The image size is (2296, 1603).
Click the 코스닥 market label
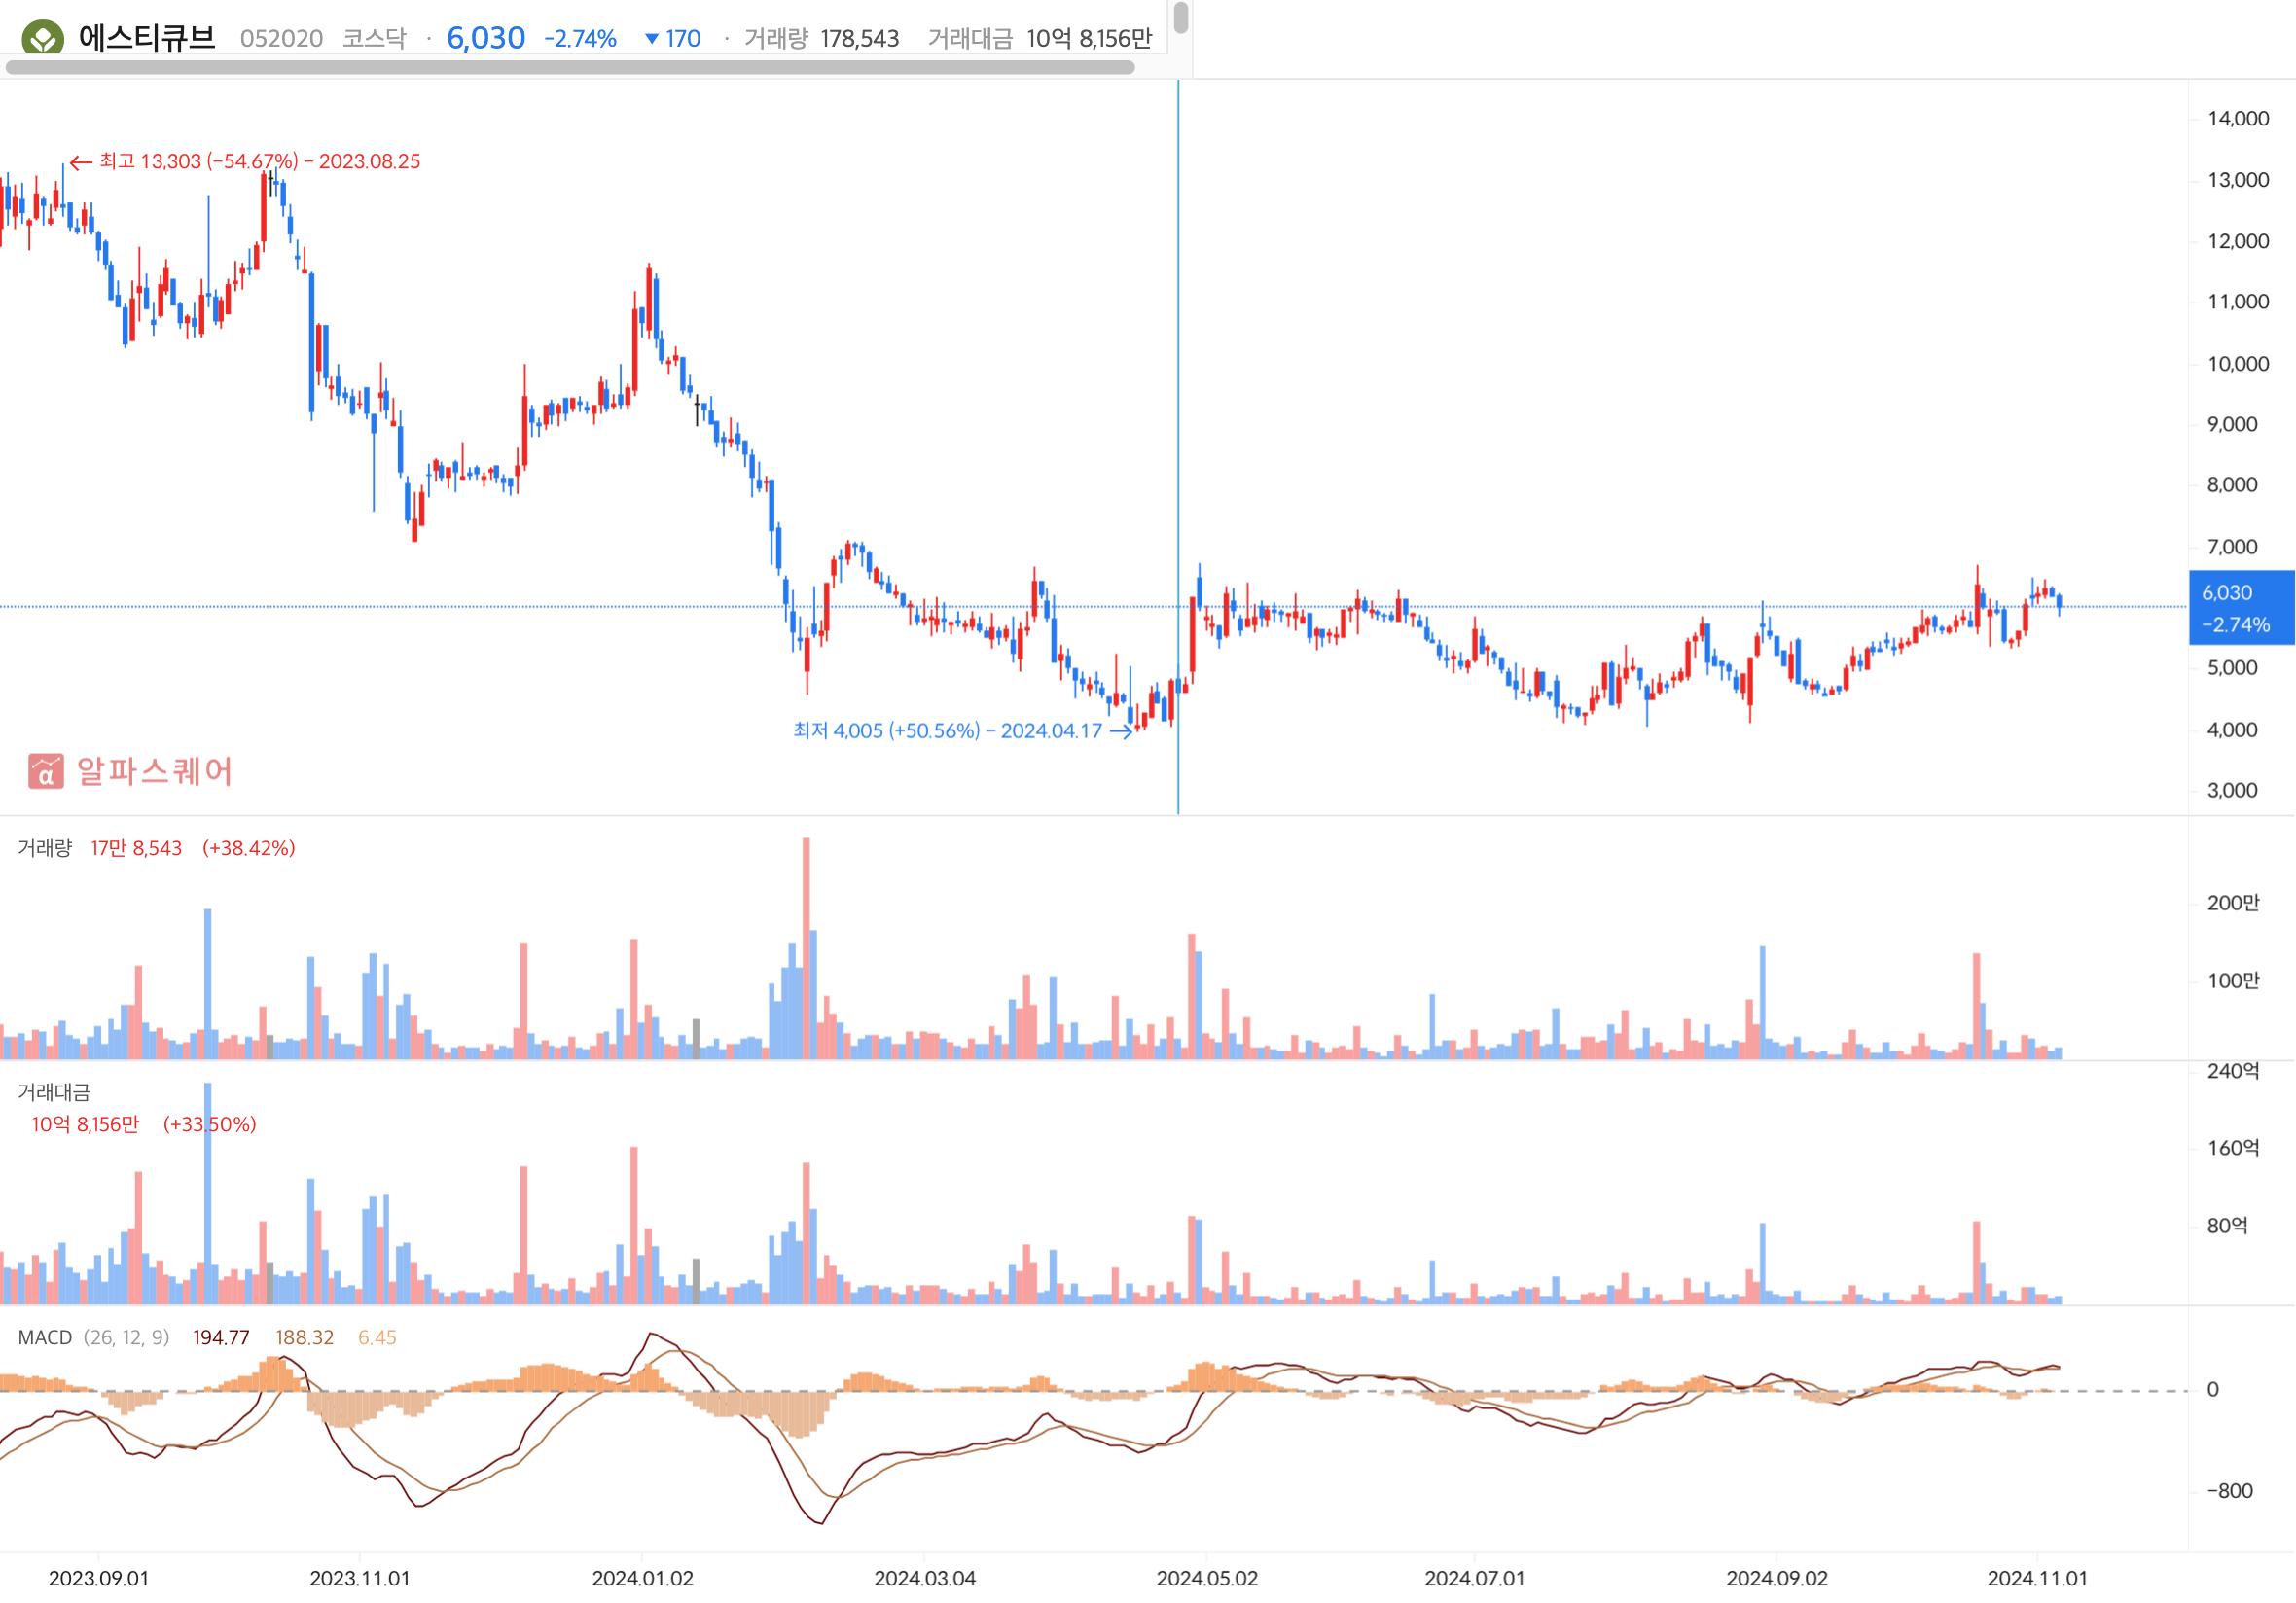tap(374, 39)
